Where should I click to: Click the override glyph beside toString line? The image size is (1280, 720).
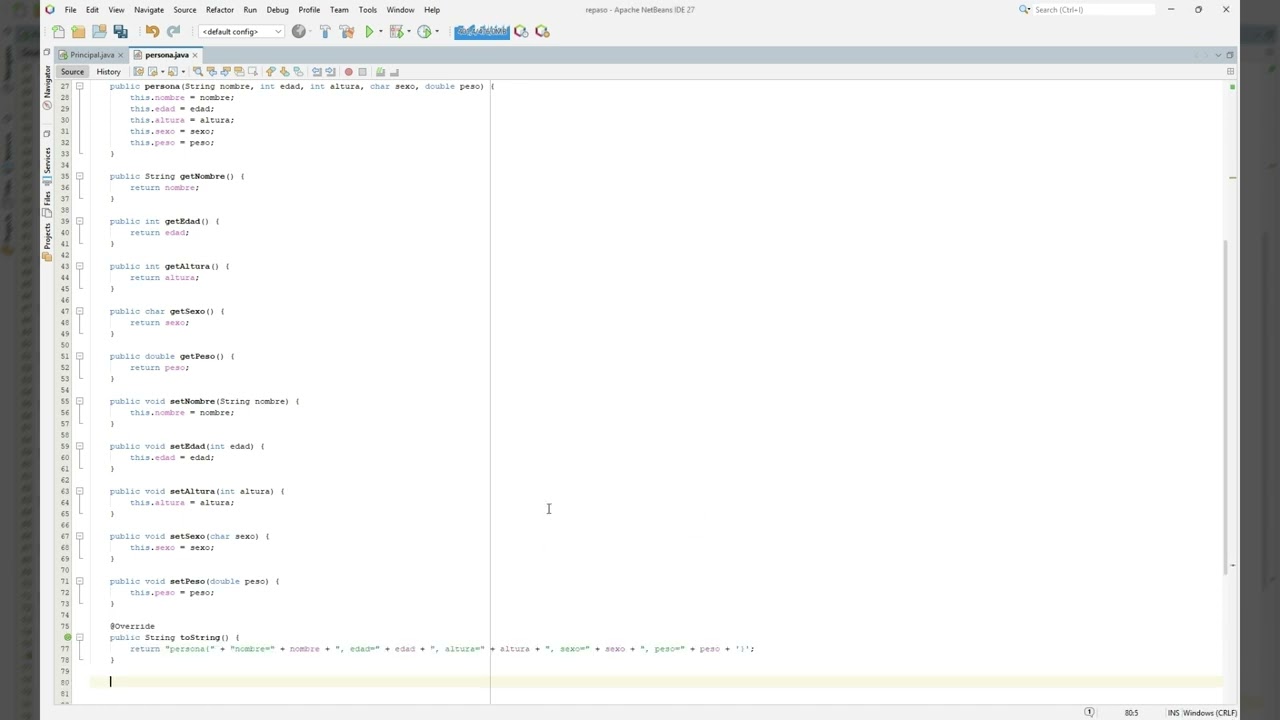68,637
